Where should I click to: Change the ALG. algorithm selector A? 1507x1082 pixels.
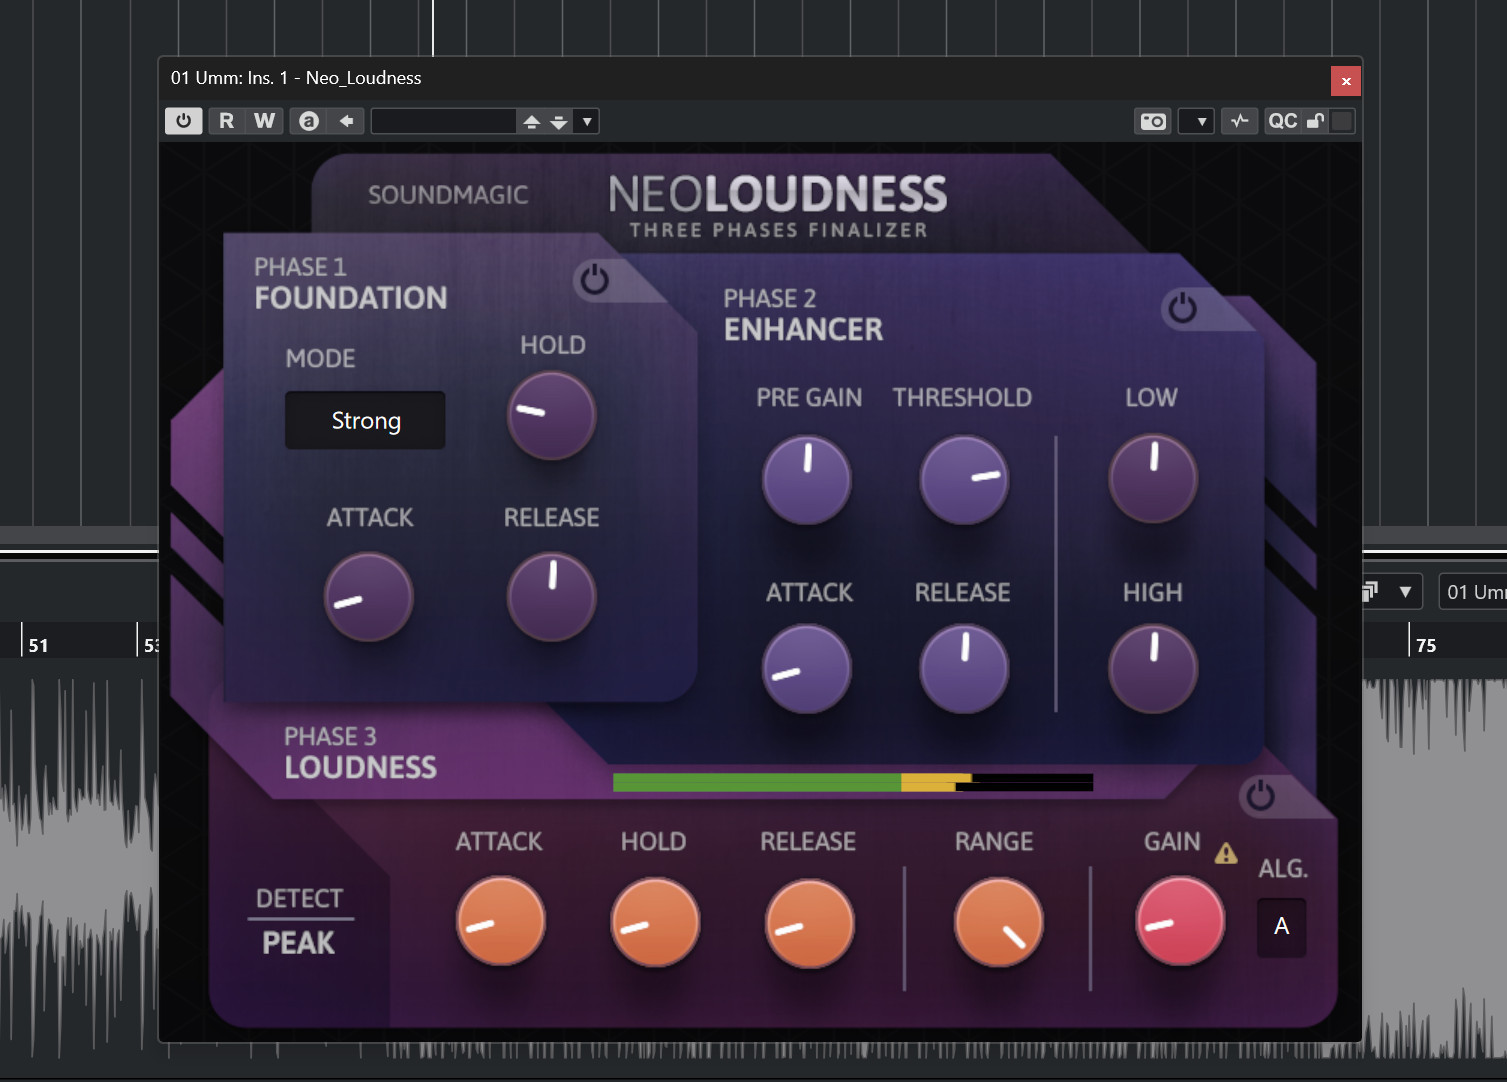pos(1282,927)
